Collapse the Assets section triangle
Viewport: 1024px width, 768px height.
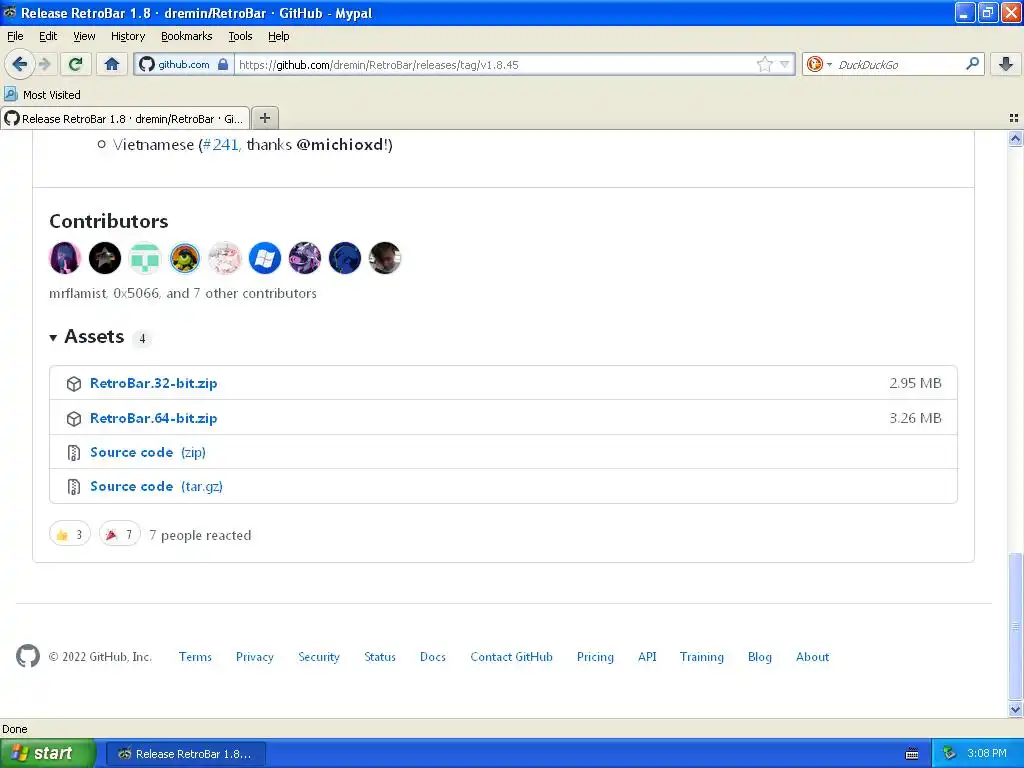[53, 338]
